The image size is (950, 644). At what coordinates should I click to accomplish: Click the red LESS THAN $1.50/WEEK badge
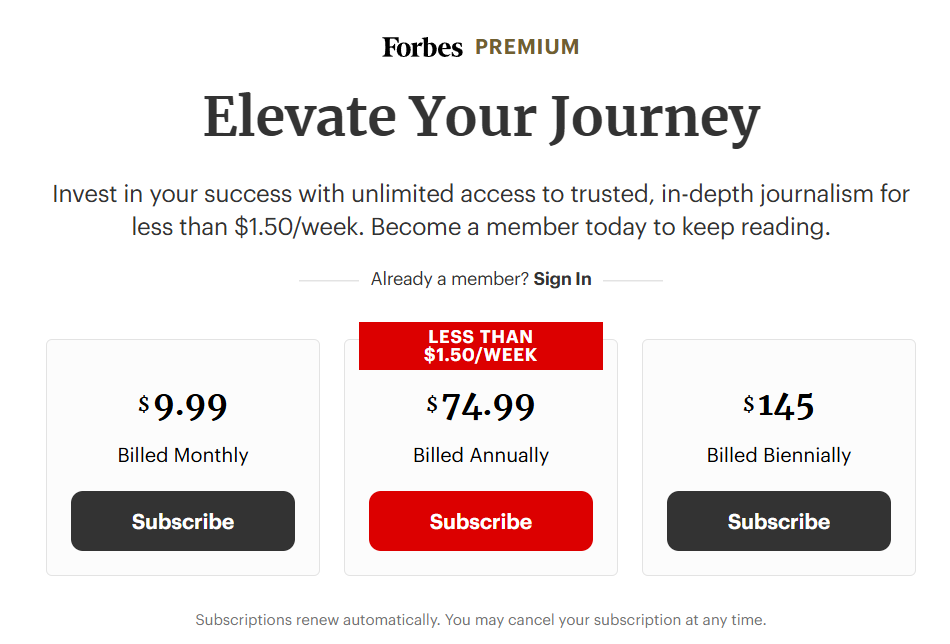tap(481, 346)
